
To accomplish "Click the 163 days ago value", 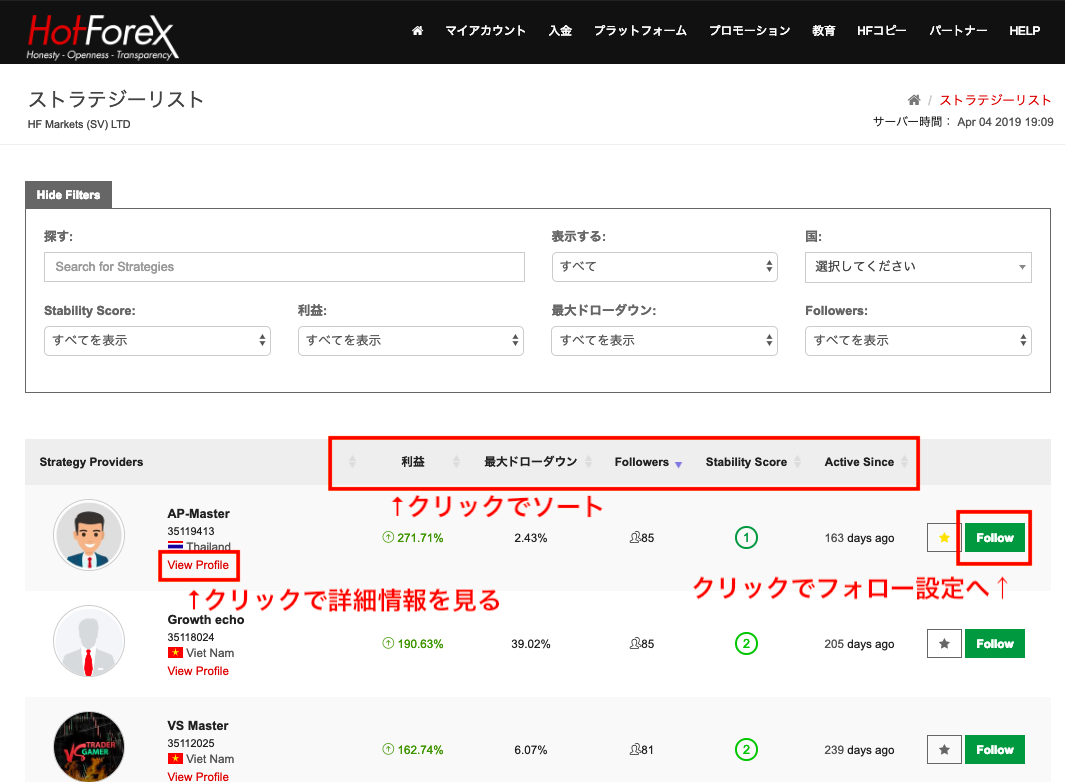I will pyautogui.click(x=859, y=538).
